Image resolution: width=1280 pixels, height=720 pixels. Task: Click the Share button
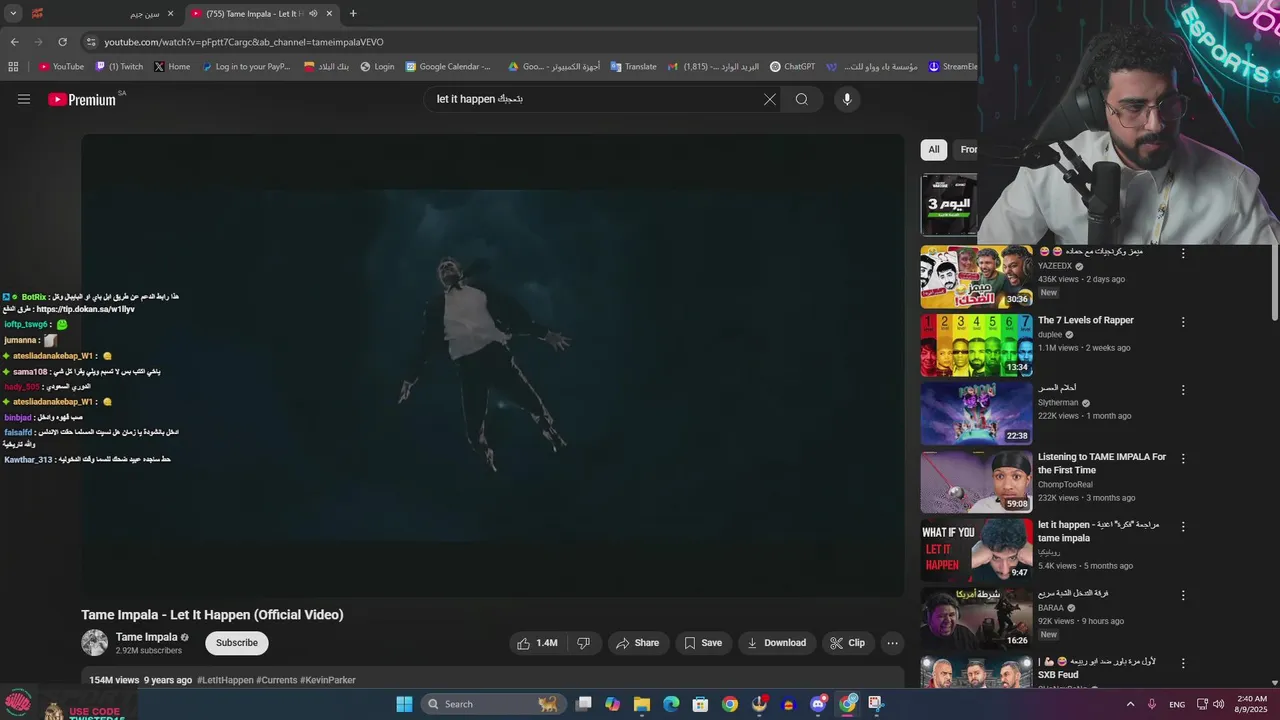coord(637,643)
